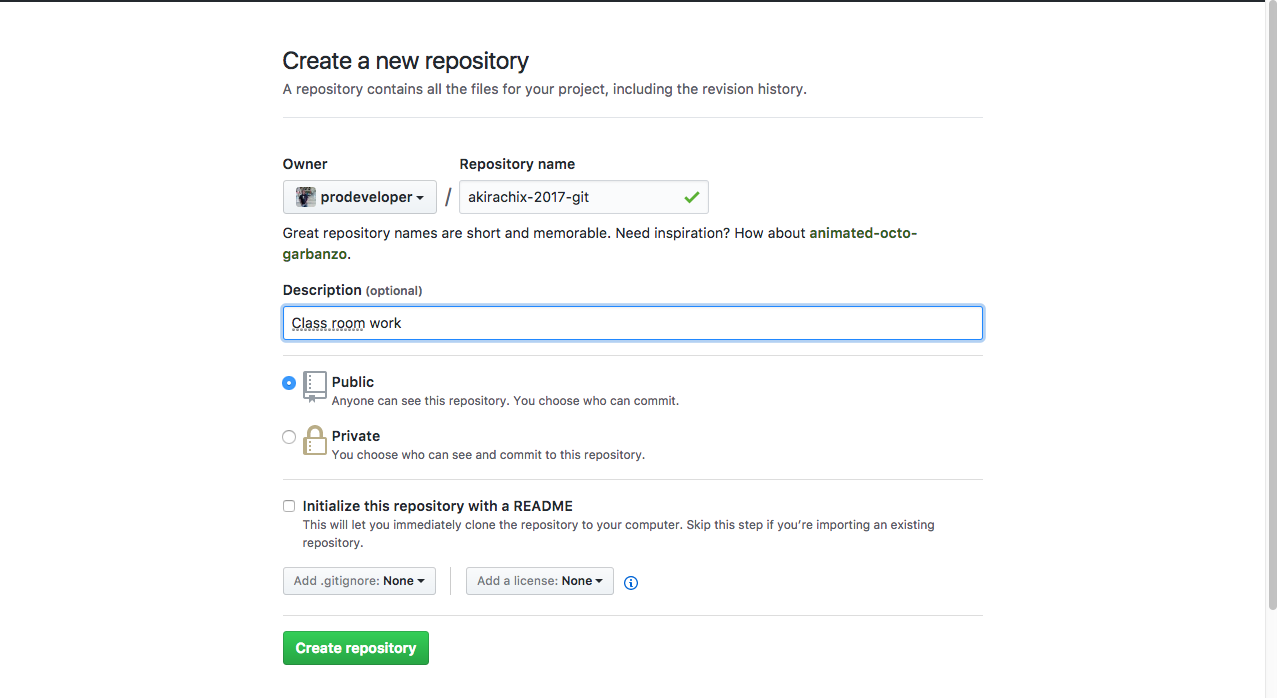This screenshot has height=698, width=1277.
Task: Click the bold Private label text
Action: (x=356, y=436)
